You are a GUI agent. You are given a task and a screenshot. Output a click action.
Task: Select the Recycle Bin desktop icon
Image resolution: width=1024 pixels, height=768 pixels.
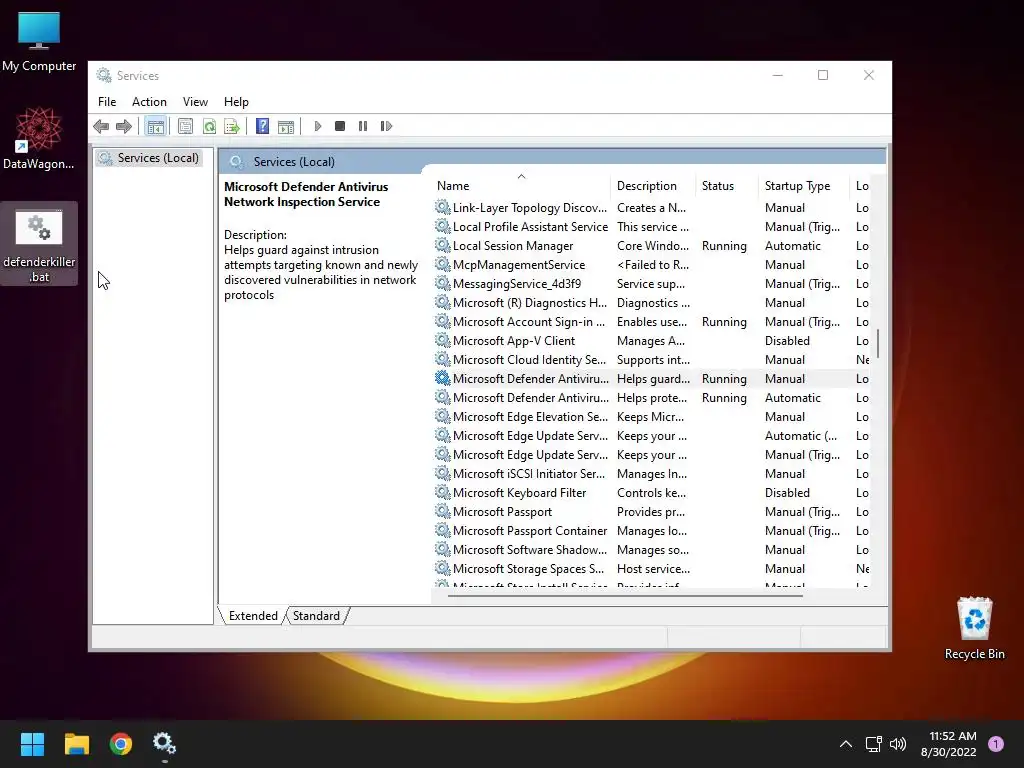point(974,628)
